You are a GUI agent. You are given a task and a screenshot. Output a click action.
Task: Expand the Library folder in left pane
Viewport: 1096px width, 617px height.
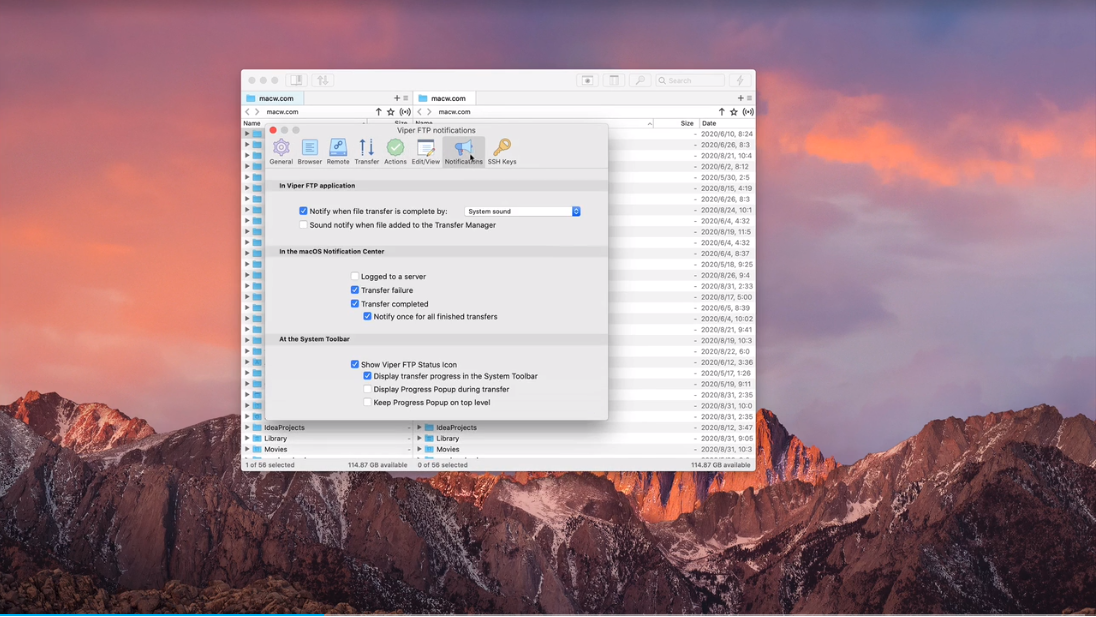click(247, 438)
